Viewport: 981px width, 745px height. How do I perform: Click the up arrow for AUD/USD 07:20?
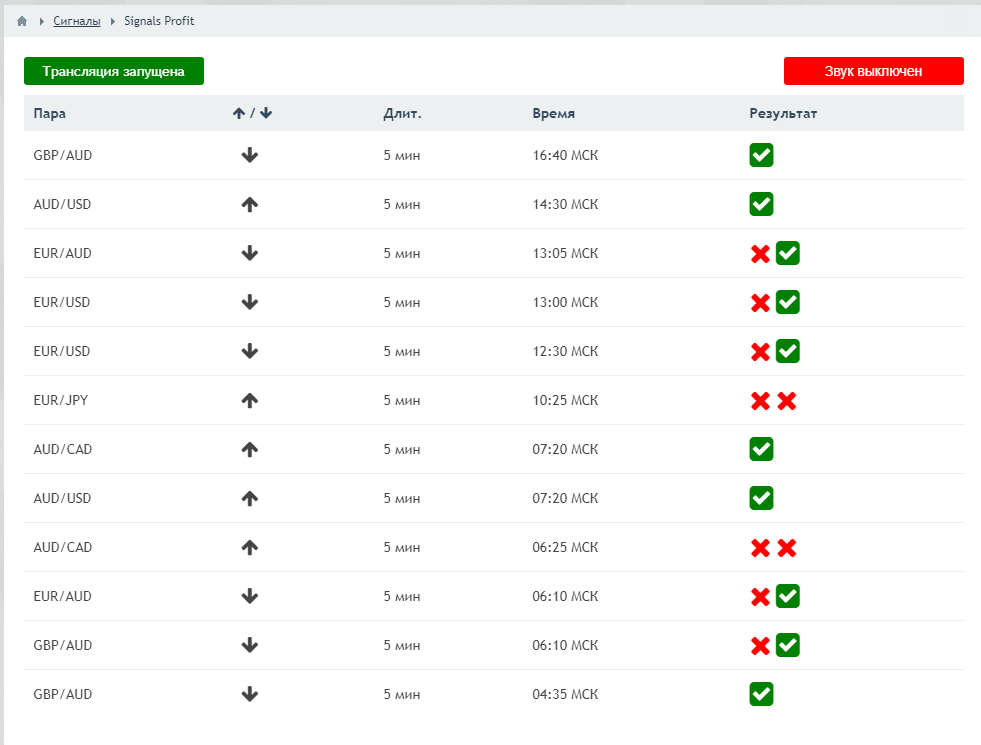[250, 499]
